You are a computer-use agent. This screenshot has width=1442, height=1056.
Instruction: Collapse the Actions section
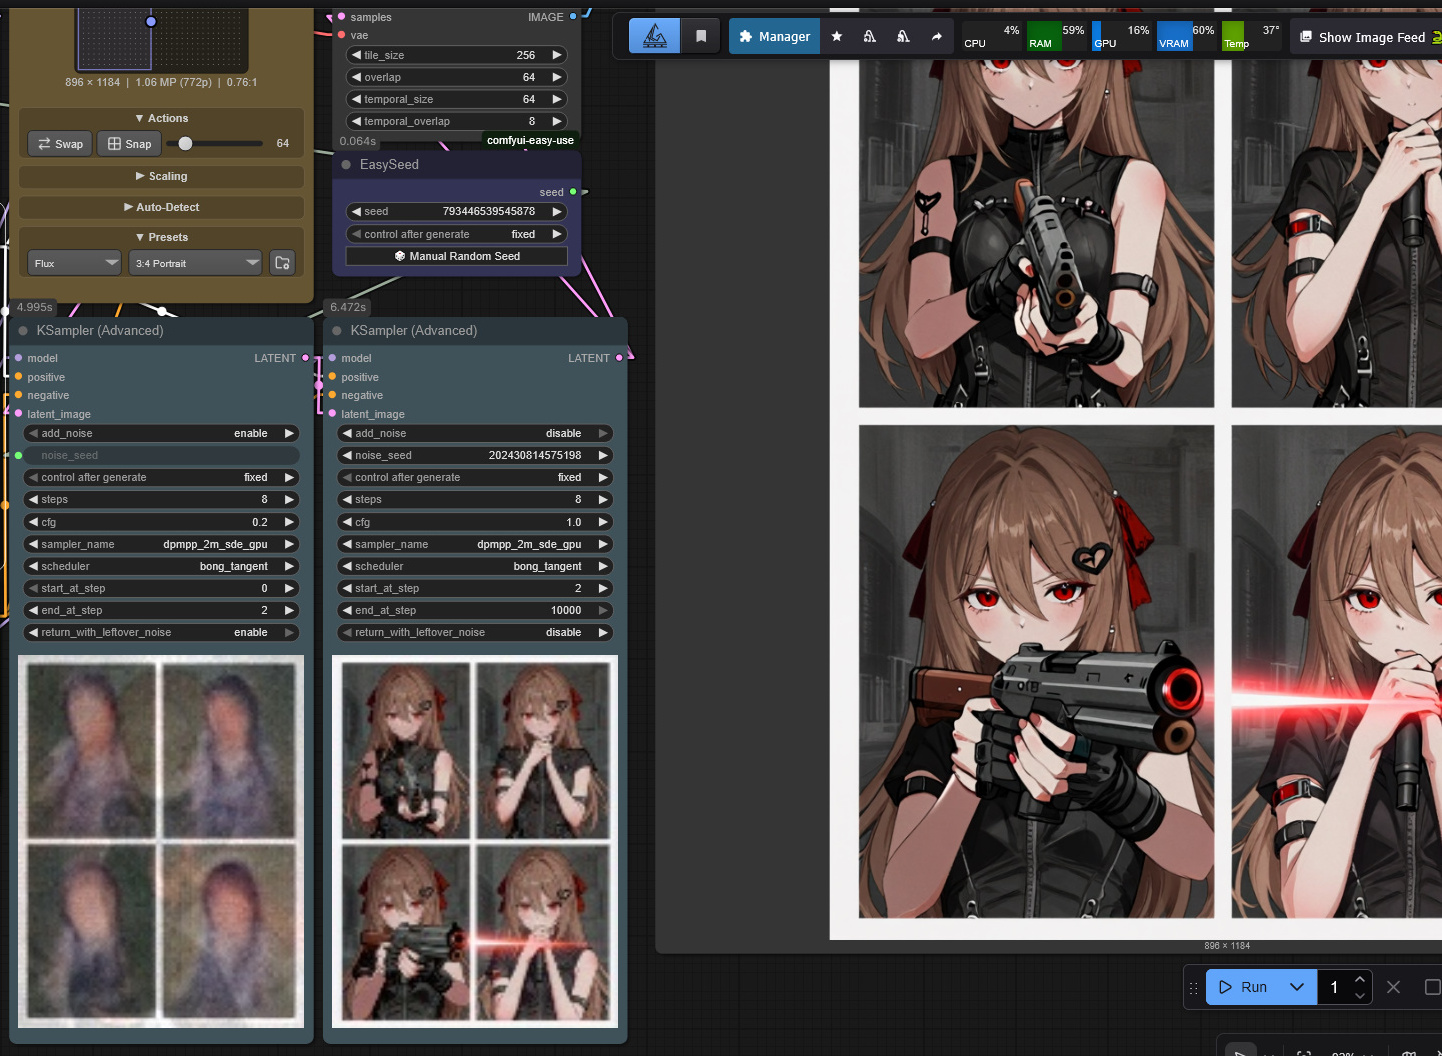[162, 118]
